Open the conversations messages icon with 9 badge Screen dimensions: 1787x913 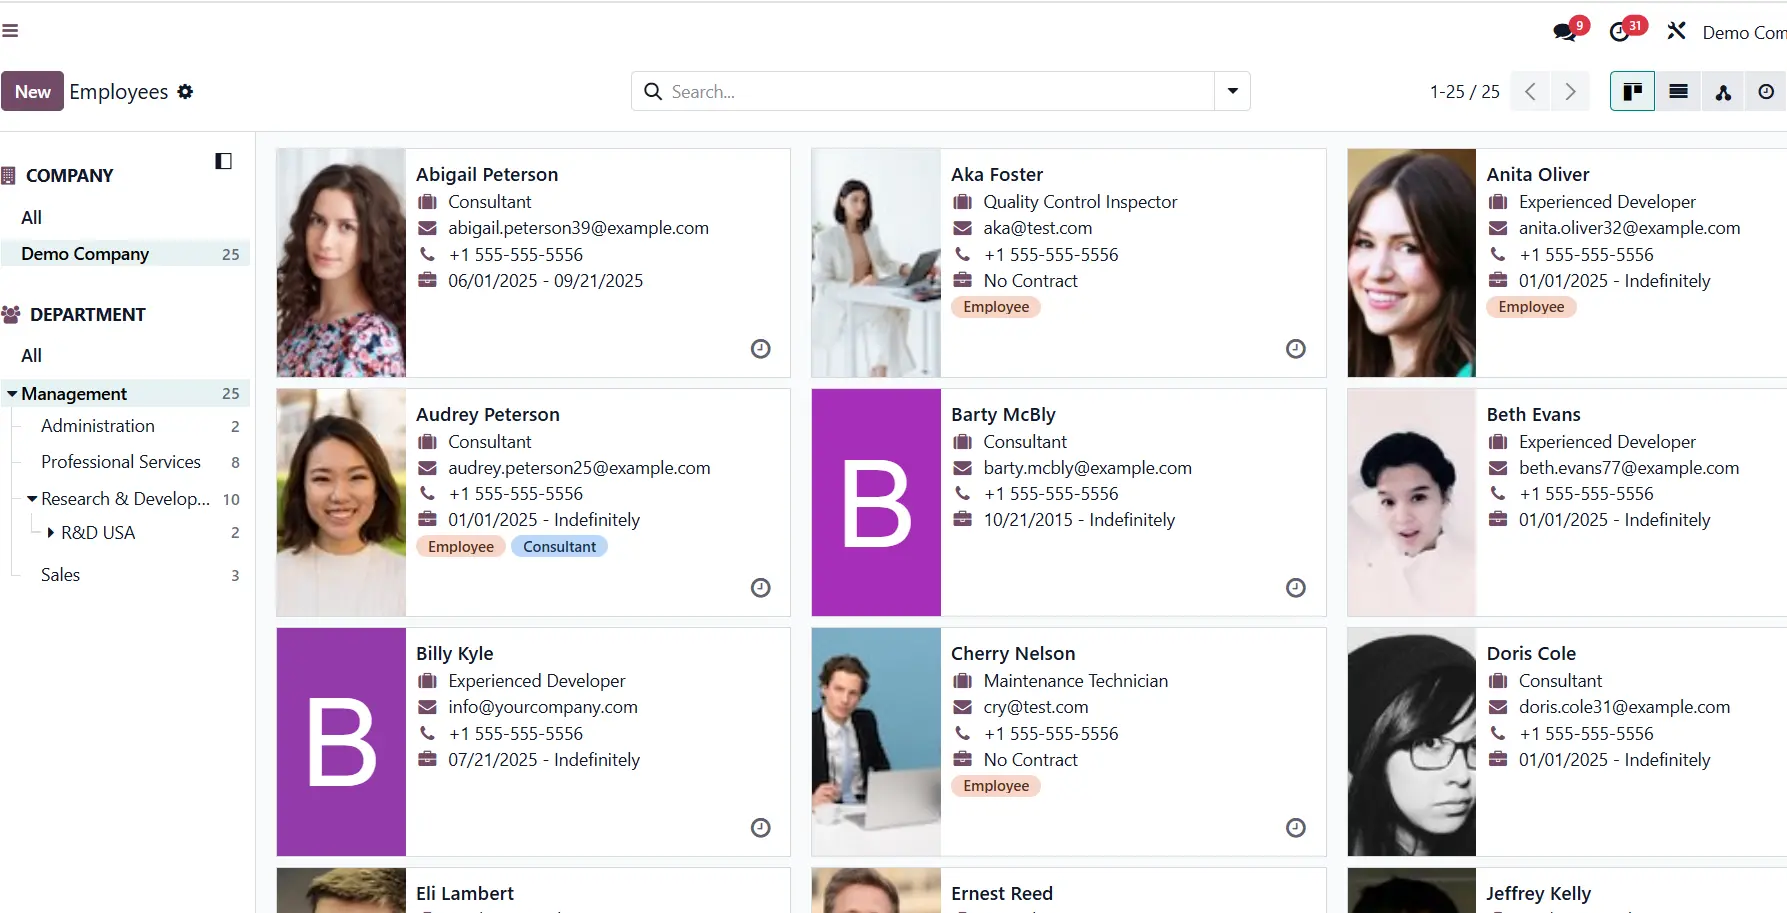(x=1566, y=32)
